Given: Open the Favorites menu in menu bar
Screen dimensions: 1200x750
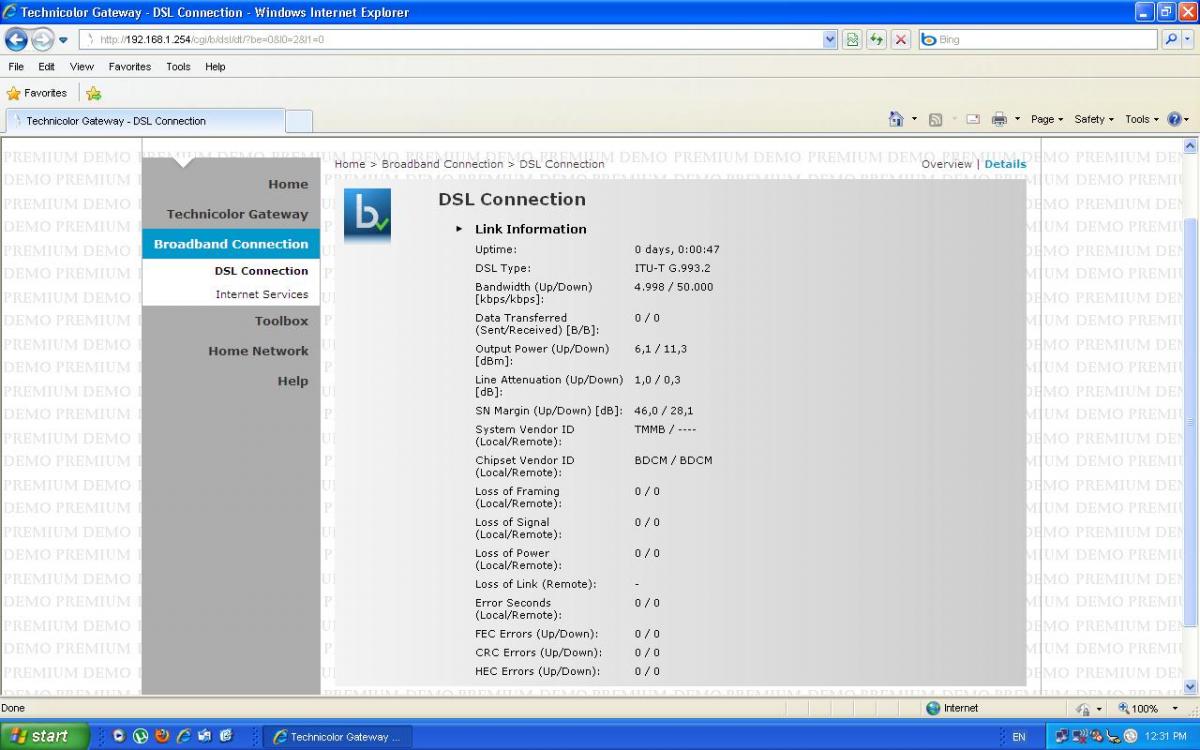Looking at the screenshot, I should coord(130,67).
